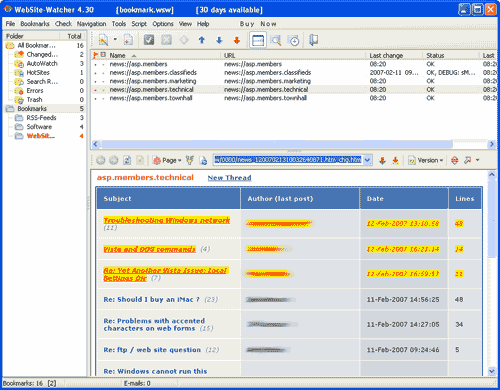Click the orange last change arrow icon

(x=395, y=160)
